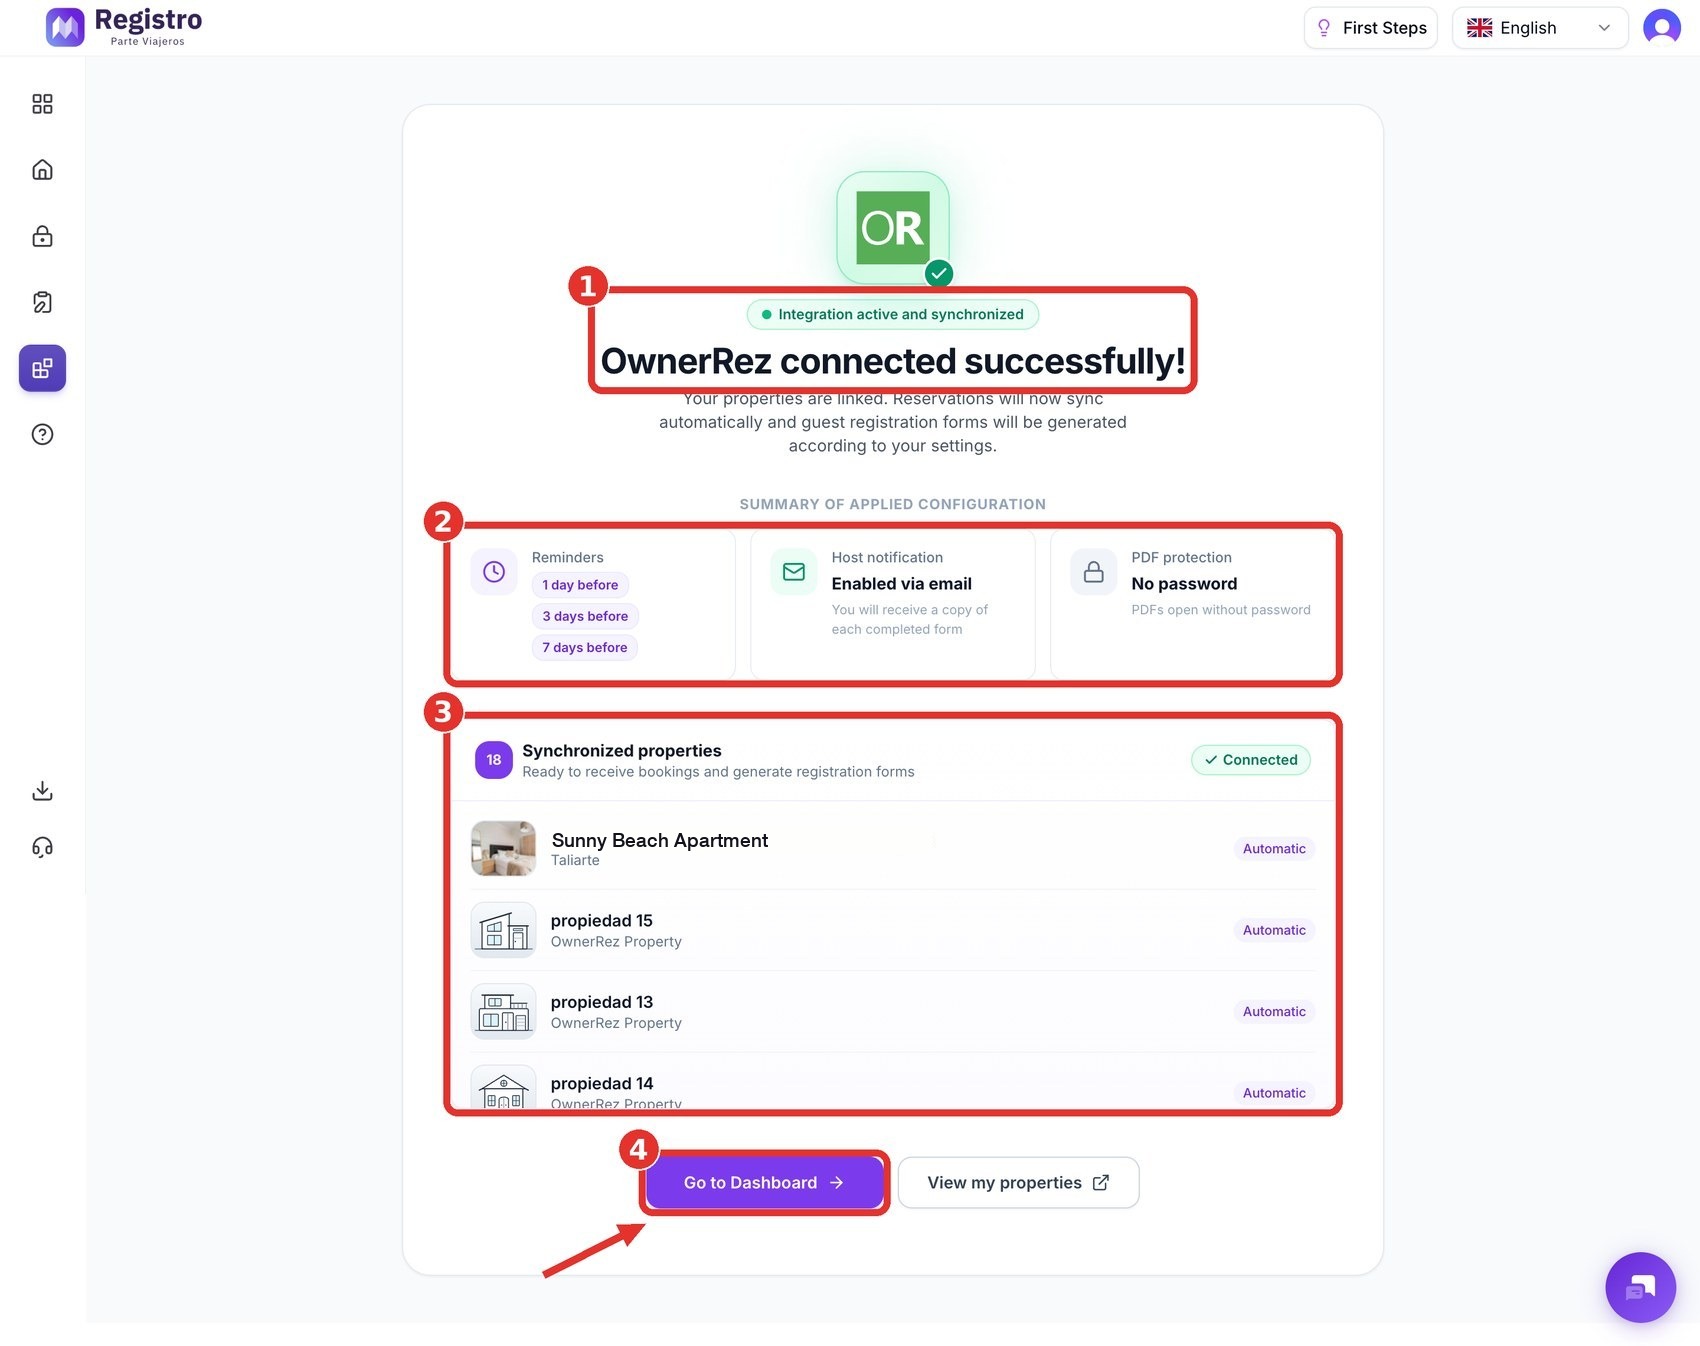The width and height of the screenshot is (1700, 1346).
Task: Click the "propiedad 14" property name
Action: click(602, 1084)
